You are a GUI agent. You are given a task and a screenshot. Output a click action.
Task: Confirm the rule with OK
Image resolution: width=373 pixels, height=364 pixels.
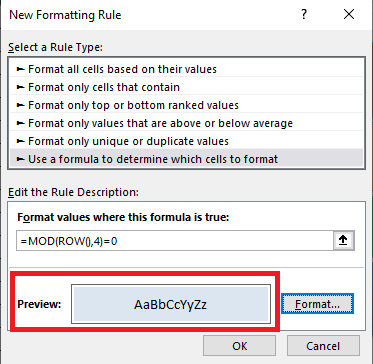[239, 345]
